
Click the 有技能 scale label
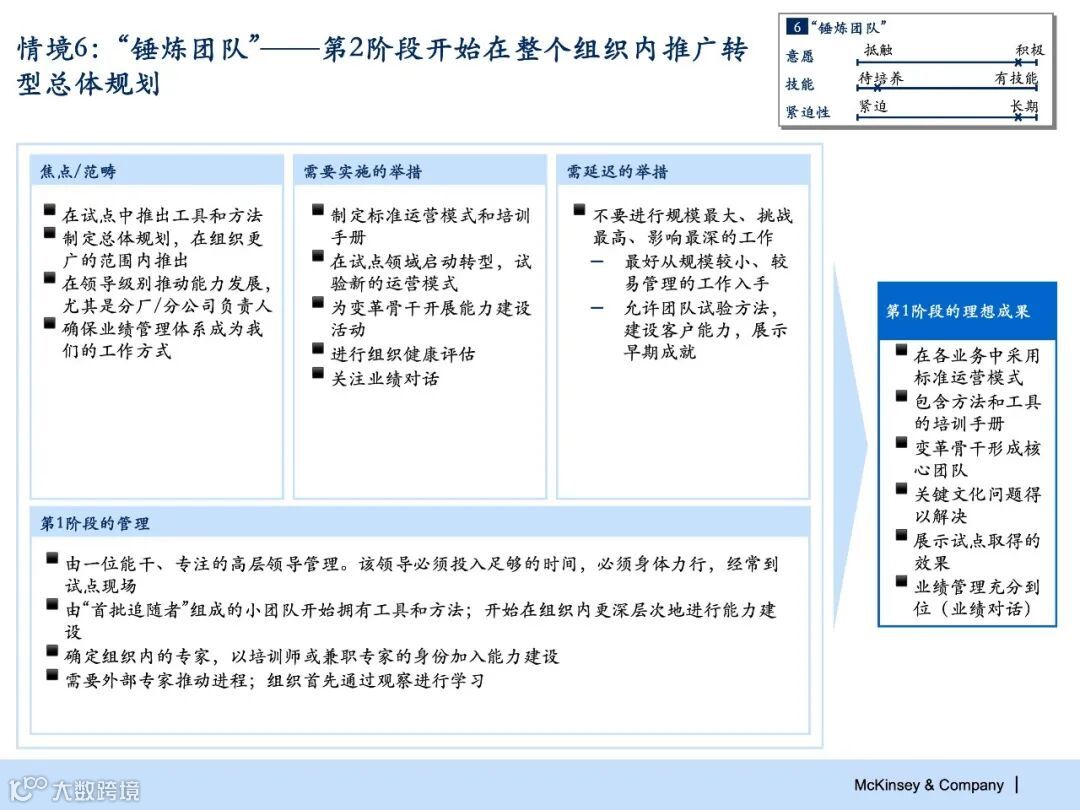pyautogui.click(x=1015, y=78)
